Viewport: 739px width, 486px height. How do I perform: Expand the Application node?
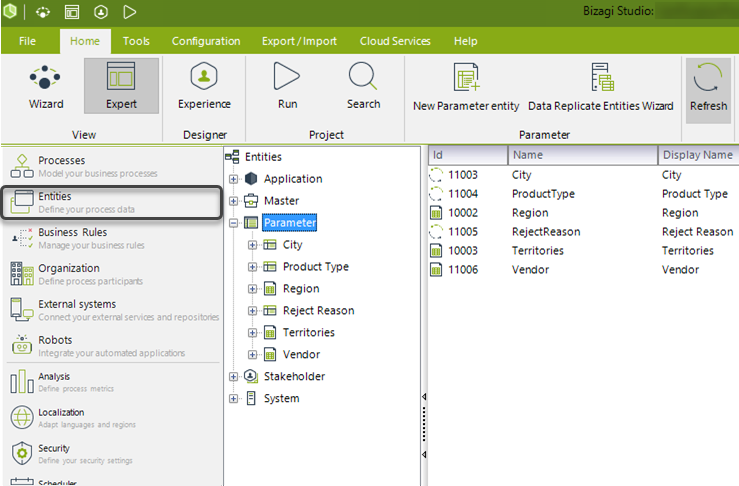[233, 179]
